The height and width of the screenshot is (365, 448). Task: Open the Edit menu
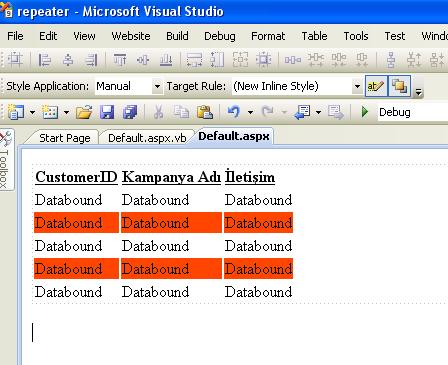point(48,36)
